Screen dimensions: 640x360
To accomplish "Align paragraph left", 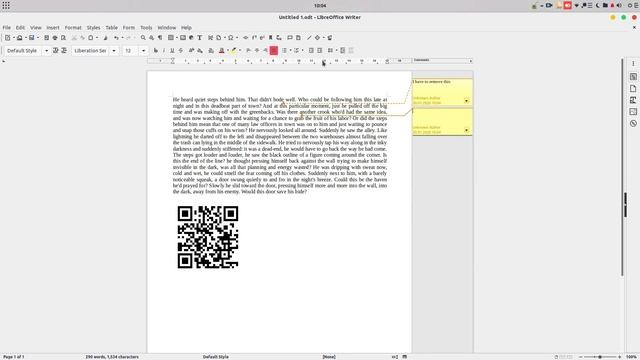I will point(248,51).
